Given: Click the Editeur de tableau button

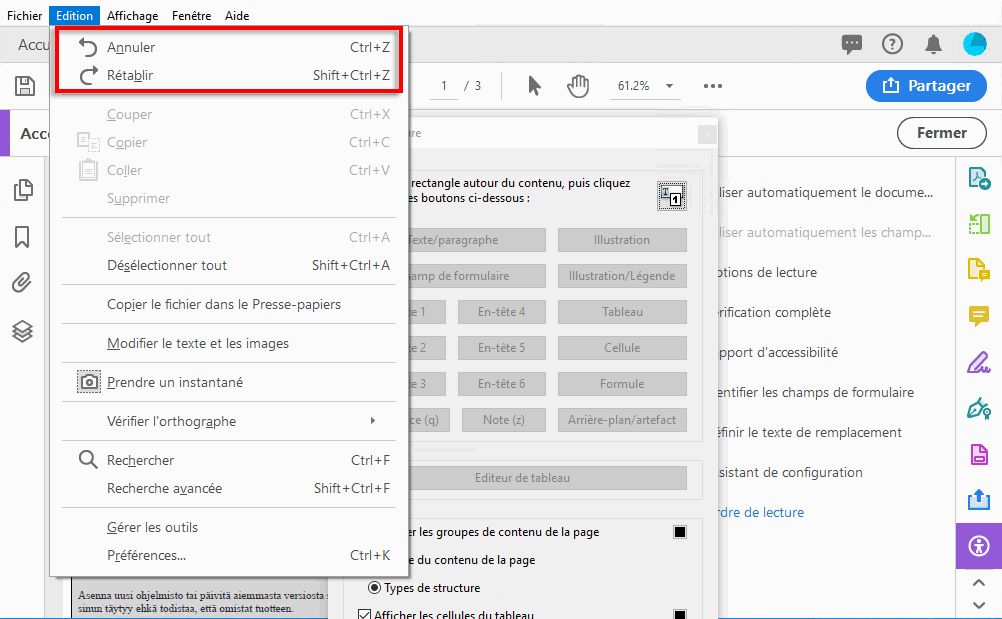Looking at the screenshot, I should (547, 478).
